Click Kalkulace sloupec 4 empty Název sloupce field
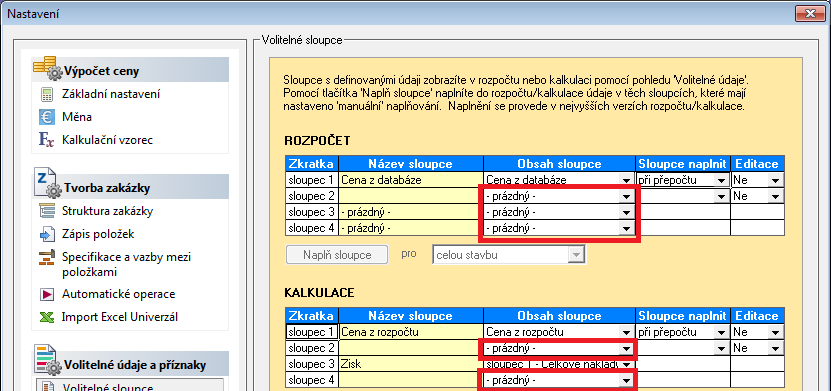This screenshot has width=831, height=391. coord(411,380)
